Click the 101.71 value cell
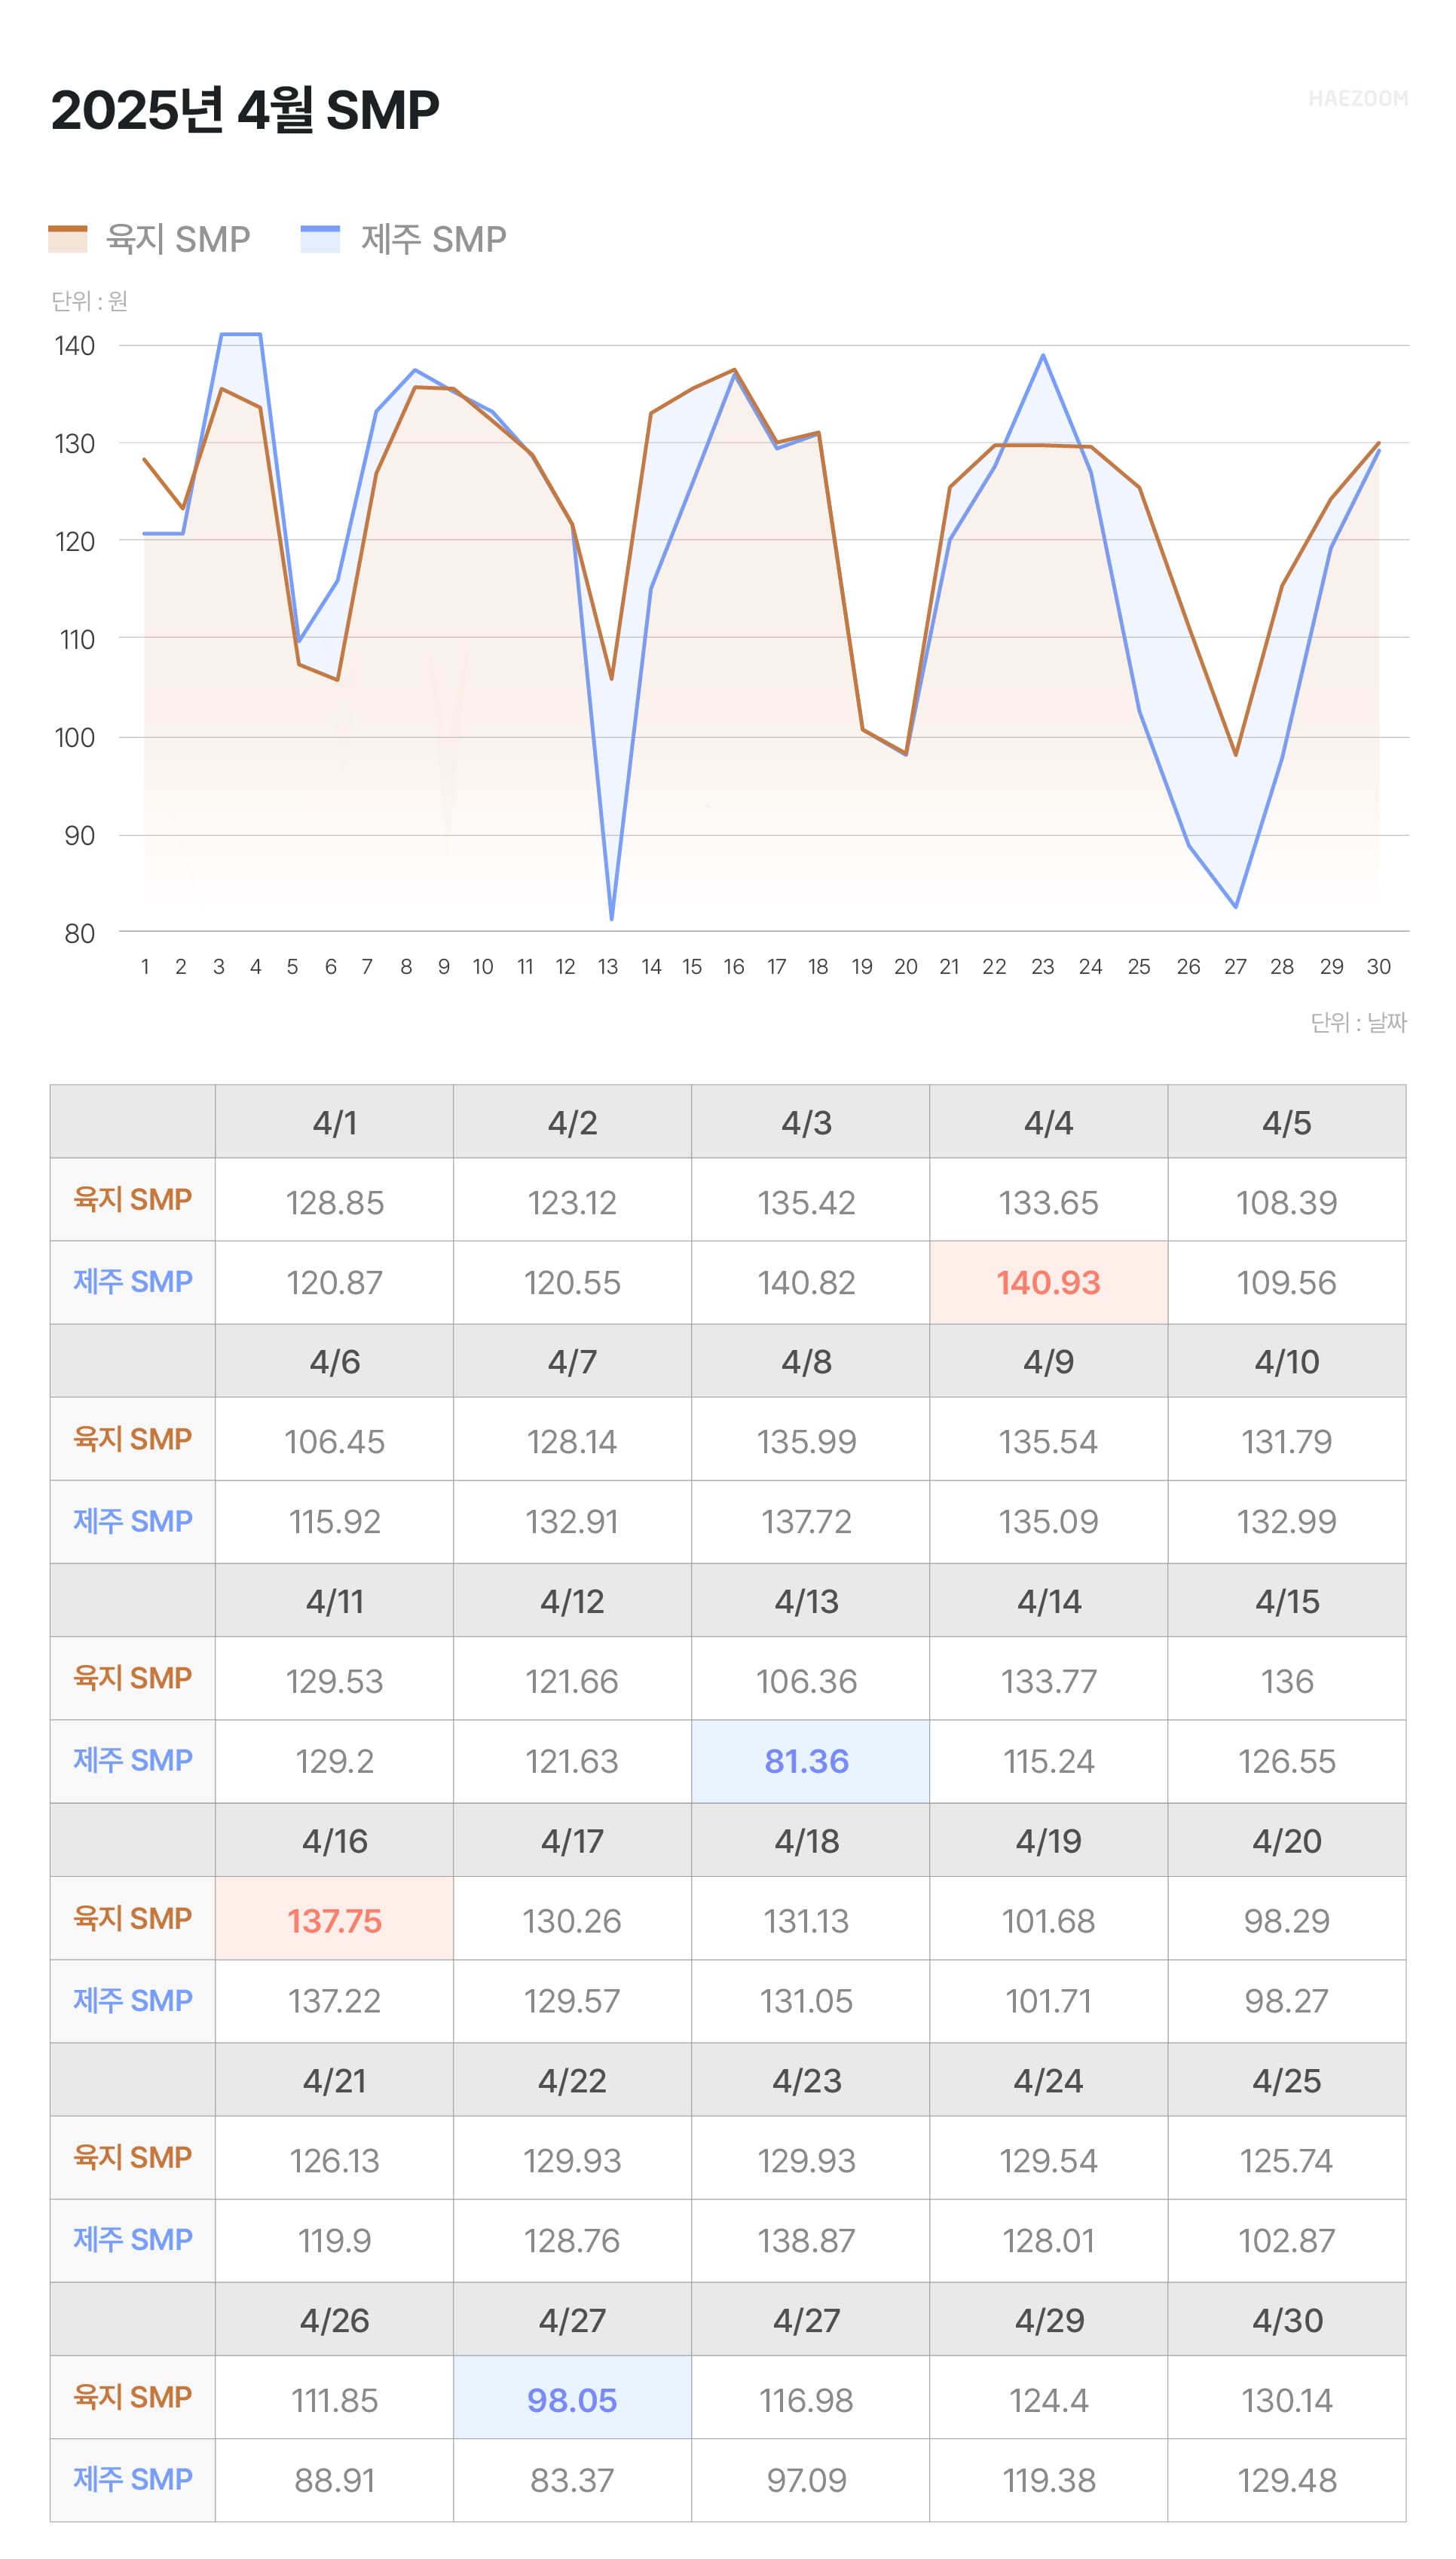This screenshot has width=1456, height=2559. [1048, 2001]
